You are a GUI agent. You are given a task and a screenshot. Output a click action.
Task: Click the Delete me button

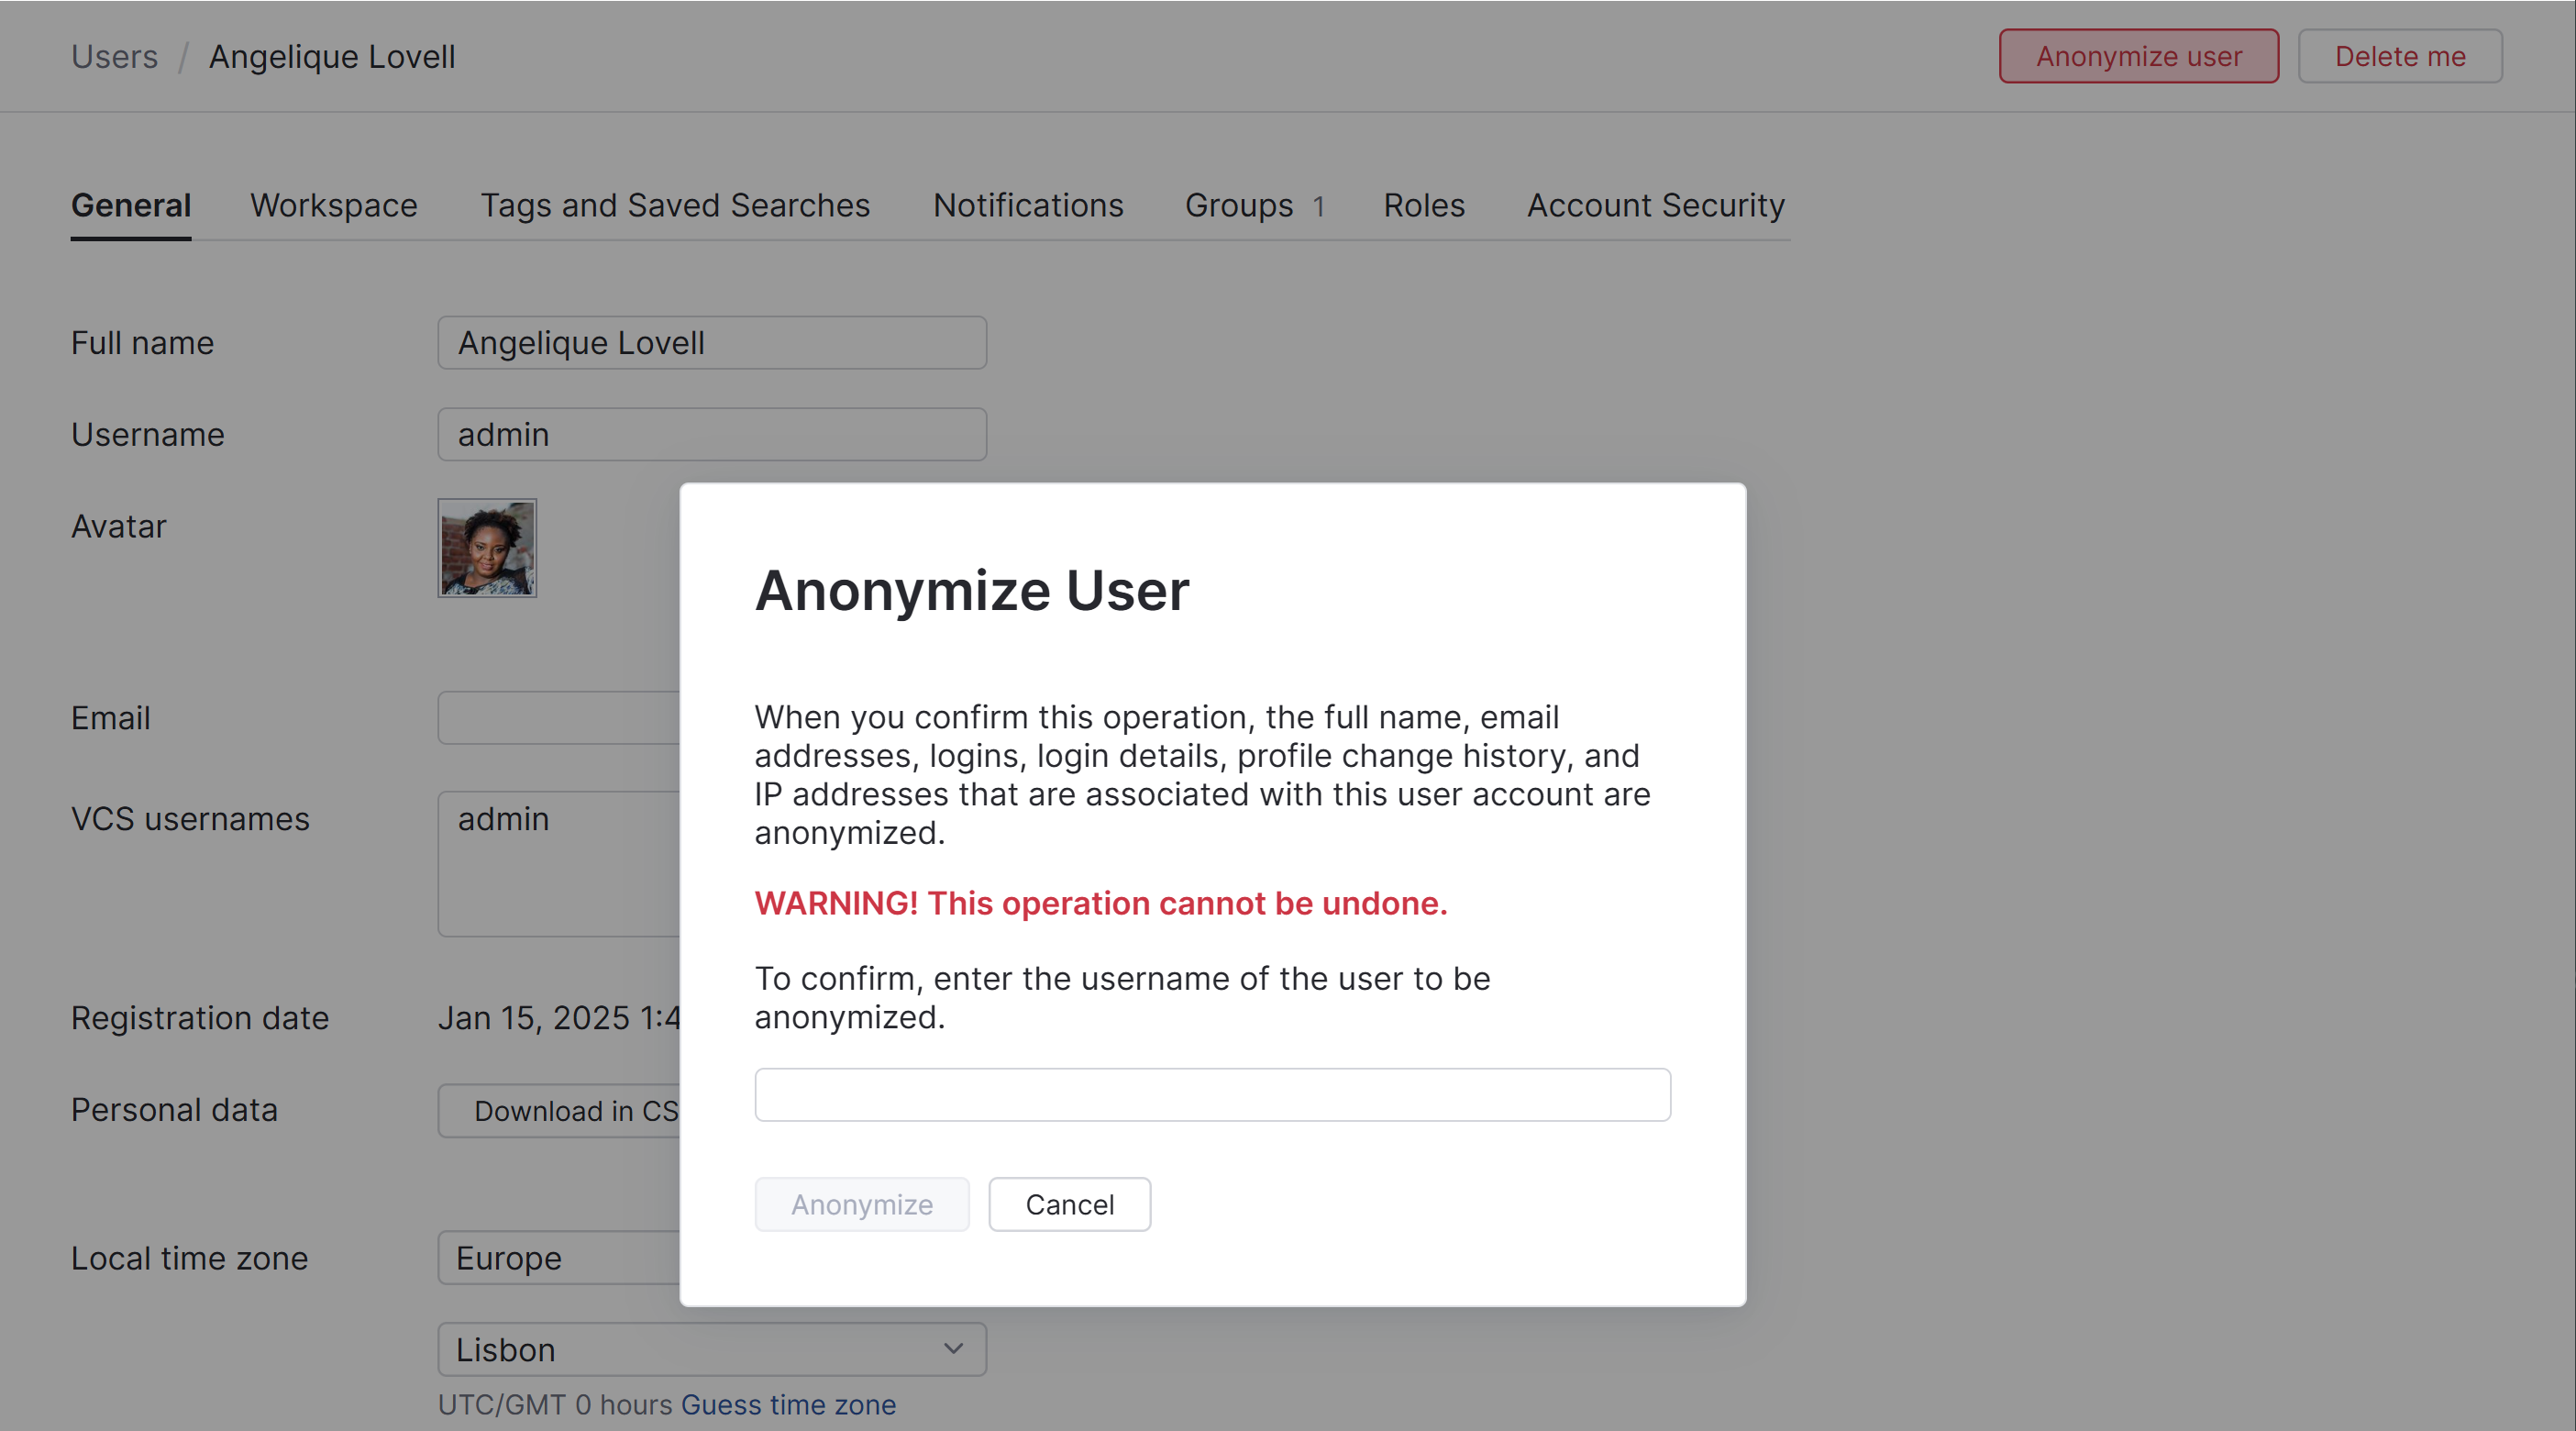(2400, 56)
